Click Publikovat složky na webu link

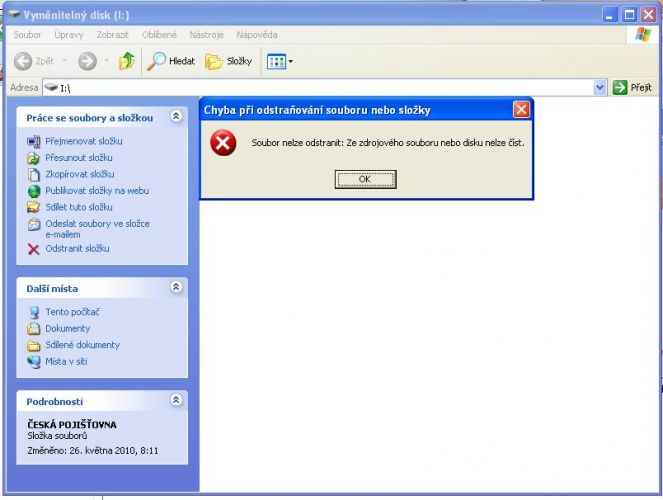[x=97, y=191]
